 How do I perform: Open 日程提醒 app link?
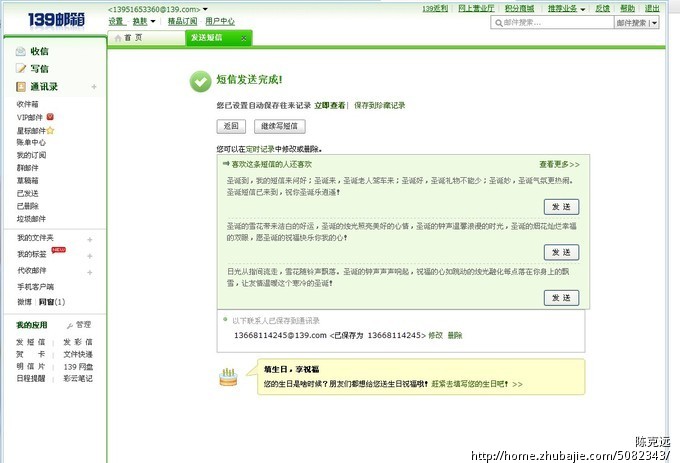[31, 378]
